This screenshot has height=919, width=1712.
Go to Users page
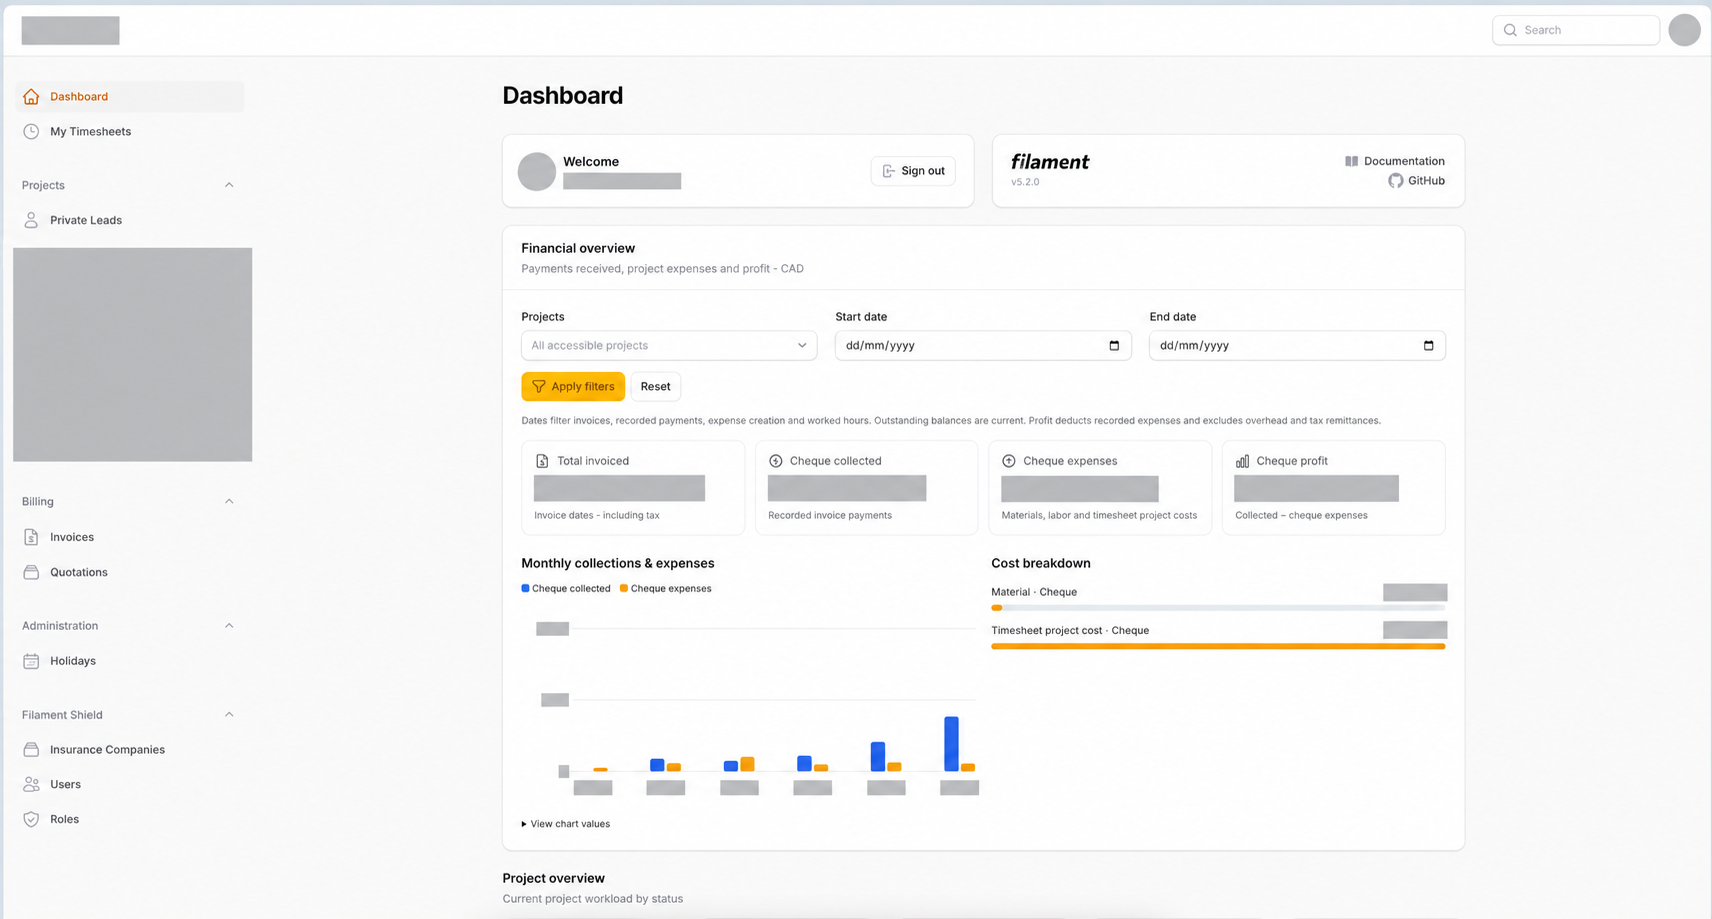tap(129, 784)
